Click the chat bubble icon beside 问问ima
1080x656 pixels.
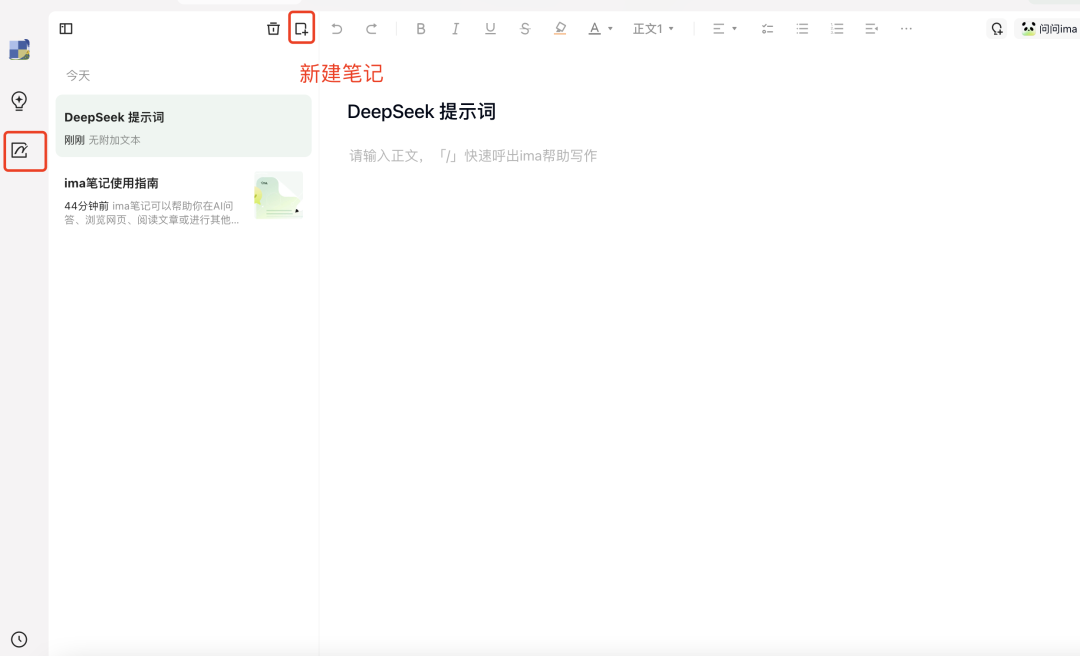pos(997,29)
